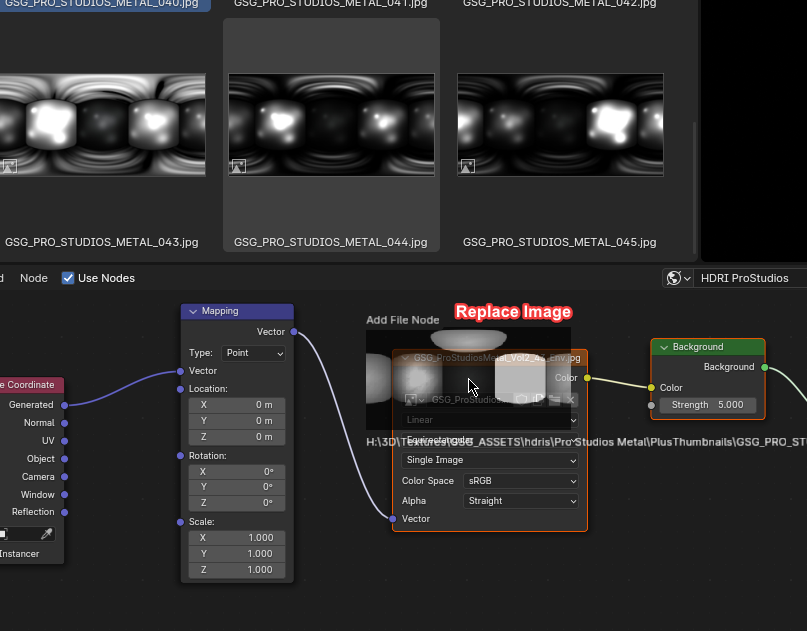Click the Mapping Rotation input socket
Screen dimensions: 807x631
pyautogui.click(x=180, y=456)
